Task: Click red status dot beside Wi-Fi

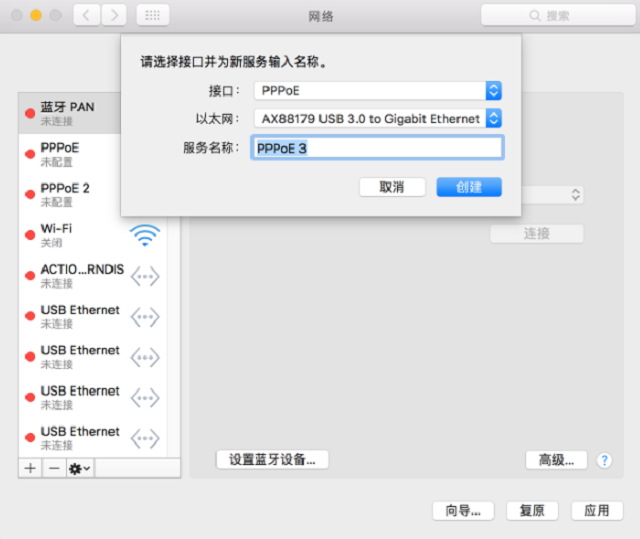Action: (x=30, y=235)
